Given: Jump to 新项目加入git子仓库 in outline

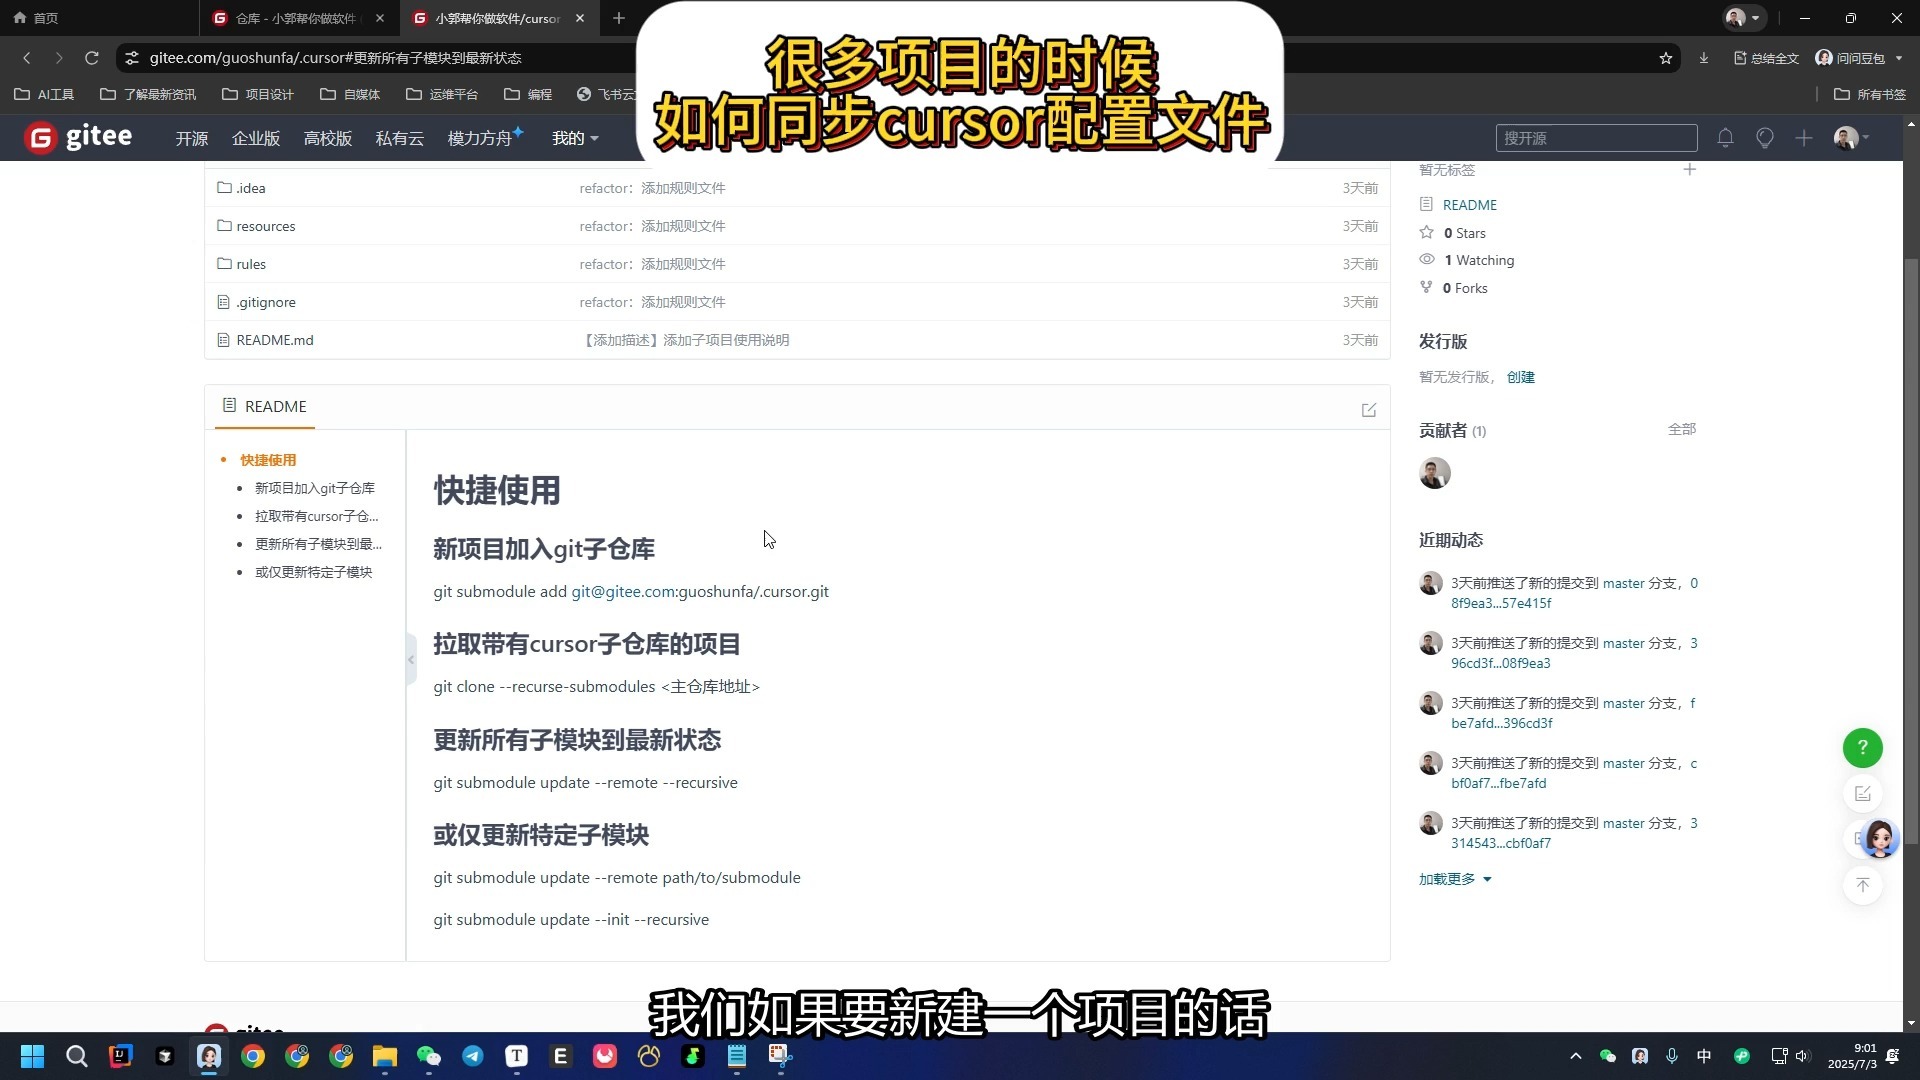Looking at the screenshot, I should tap(315, 488).
